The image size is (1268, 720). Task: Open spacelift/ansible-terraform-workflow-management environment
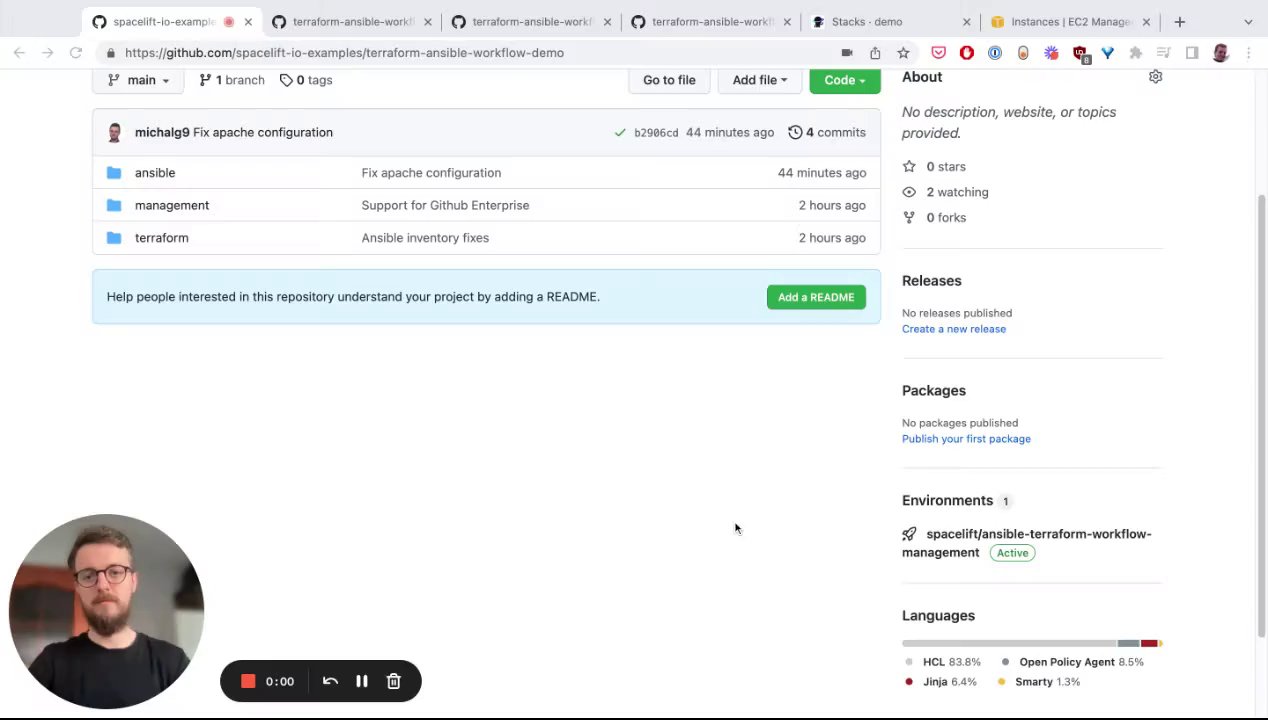(1027, 543)
